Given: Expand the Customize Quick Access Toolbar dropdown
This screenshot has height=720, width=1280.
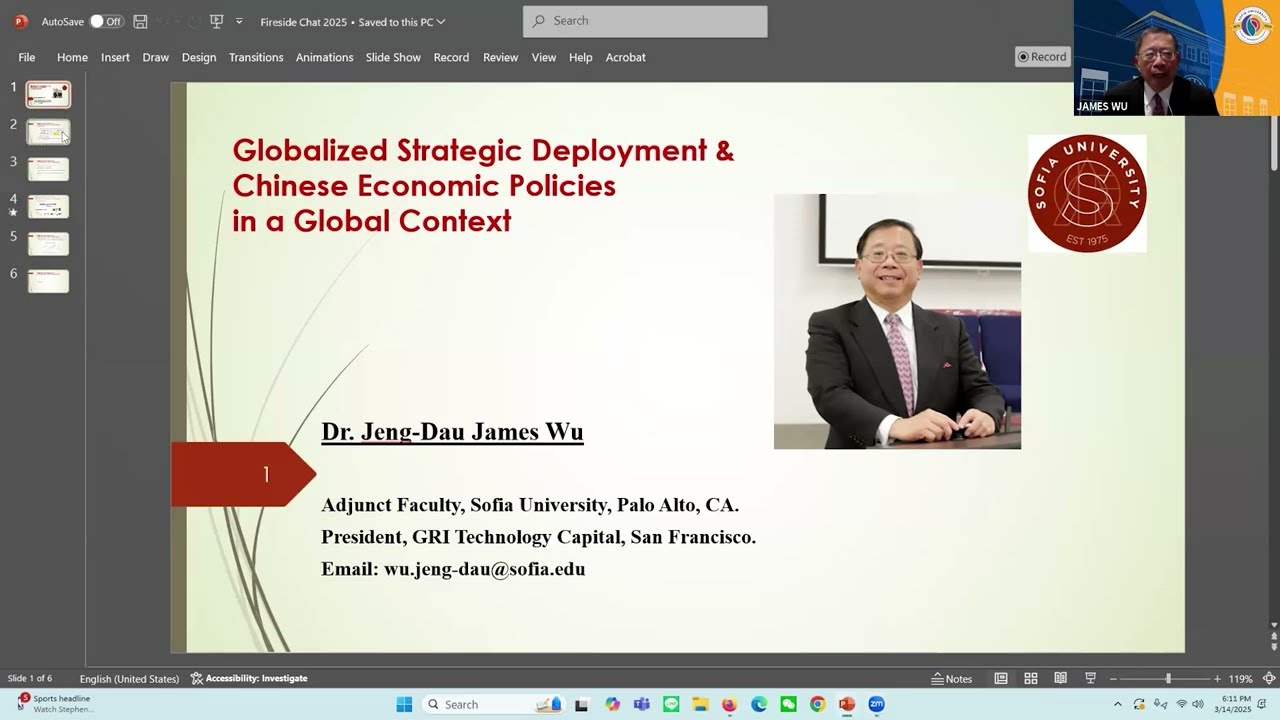Looking at the screenshot, I should click(239, 21).
